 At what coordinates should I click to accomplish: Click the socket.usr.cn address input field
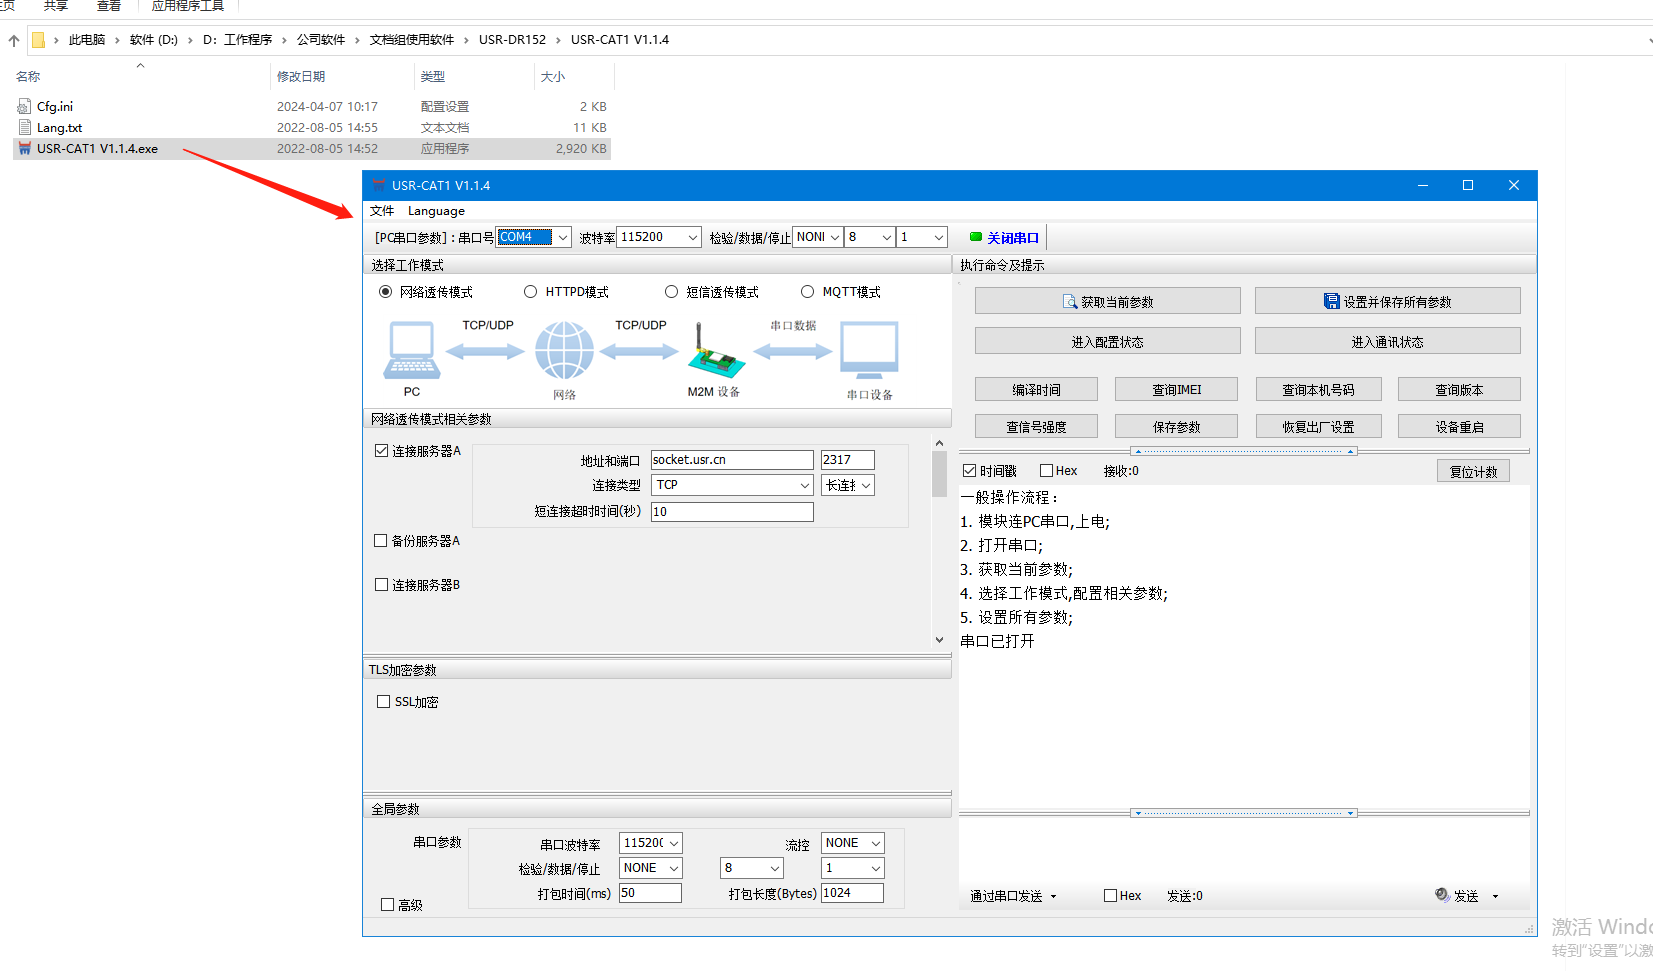[x=731, y=460]
